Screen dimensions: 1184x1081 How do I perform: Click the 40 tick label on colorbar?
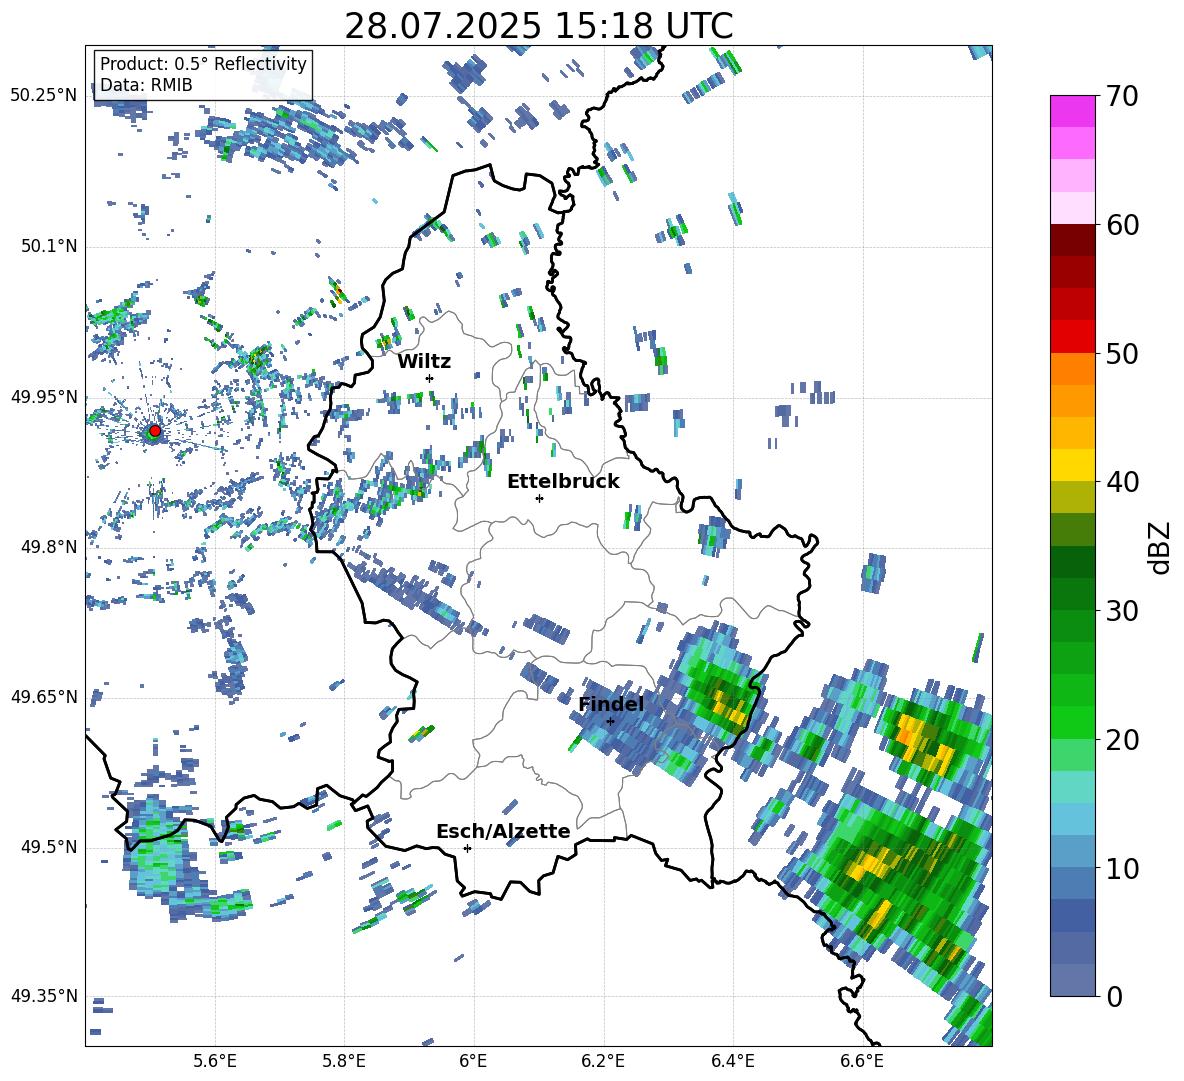[x=1122, y=482]
